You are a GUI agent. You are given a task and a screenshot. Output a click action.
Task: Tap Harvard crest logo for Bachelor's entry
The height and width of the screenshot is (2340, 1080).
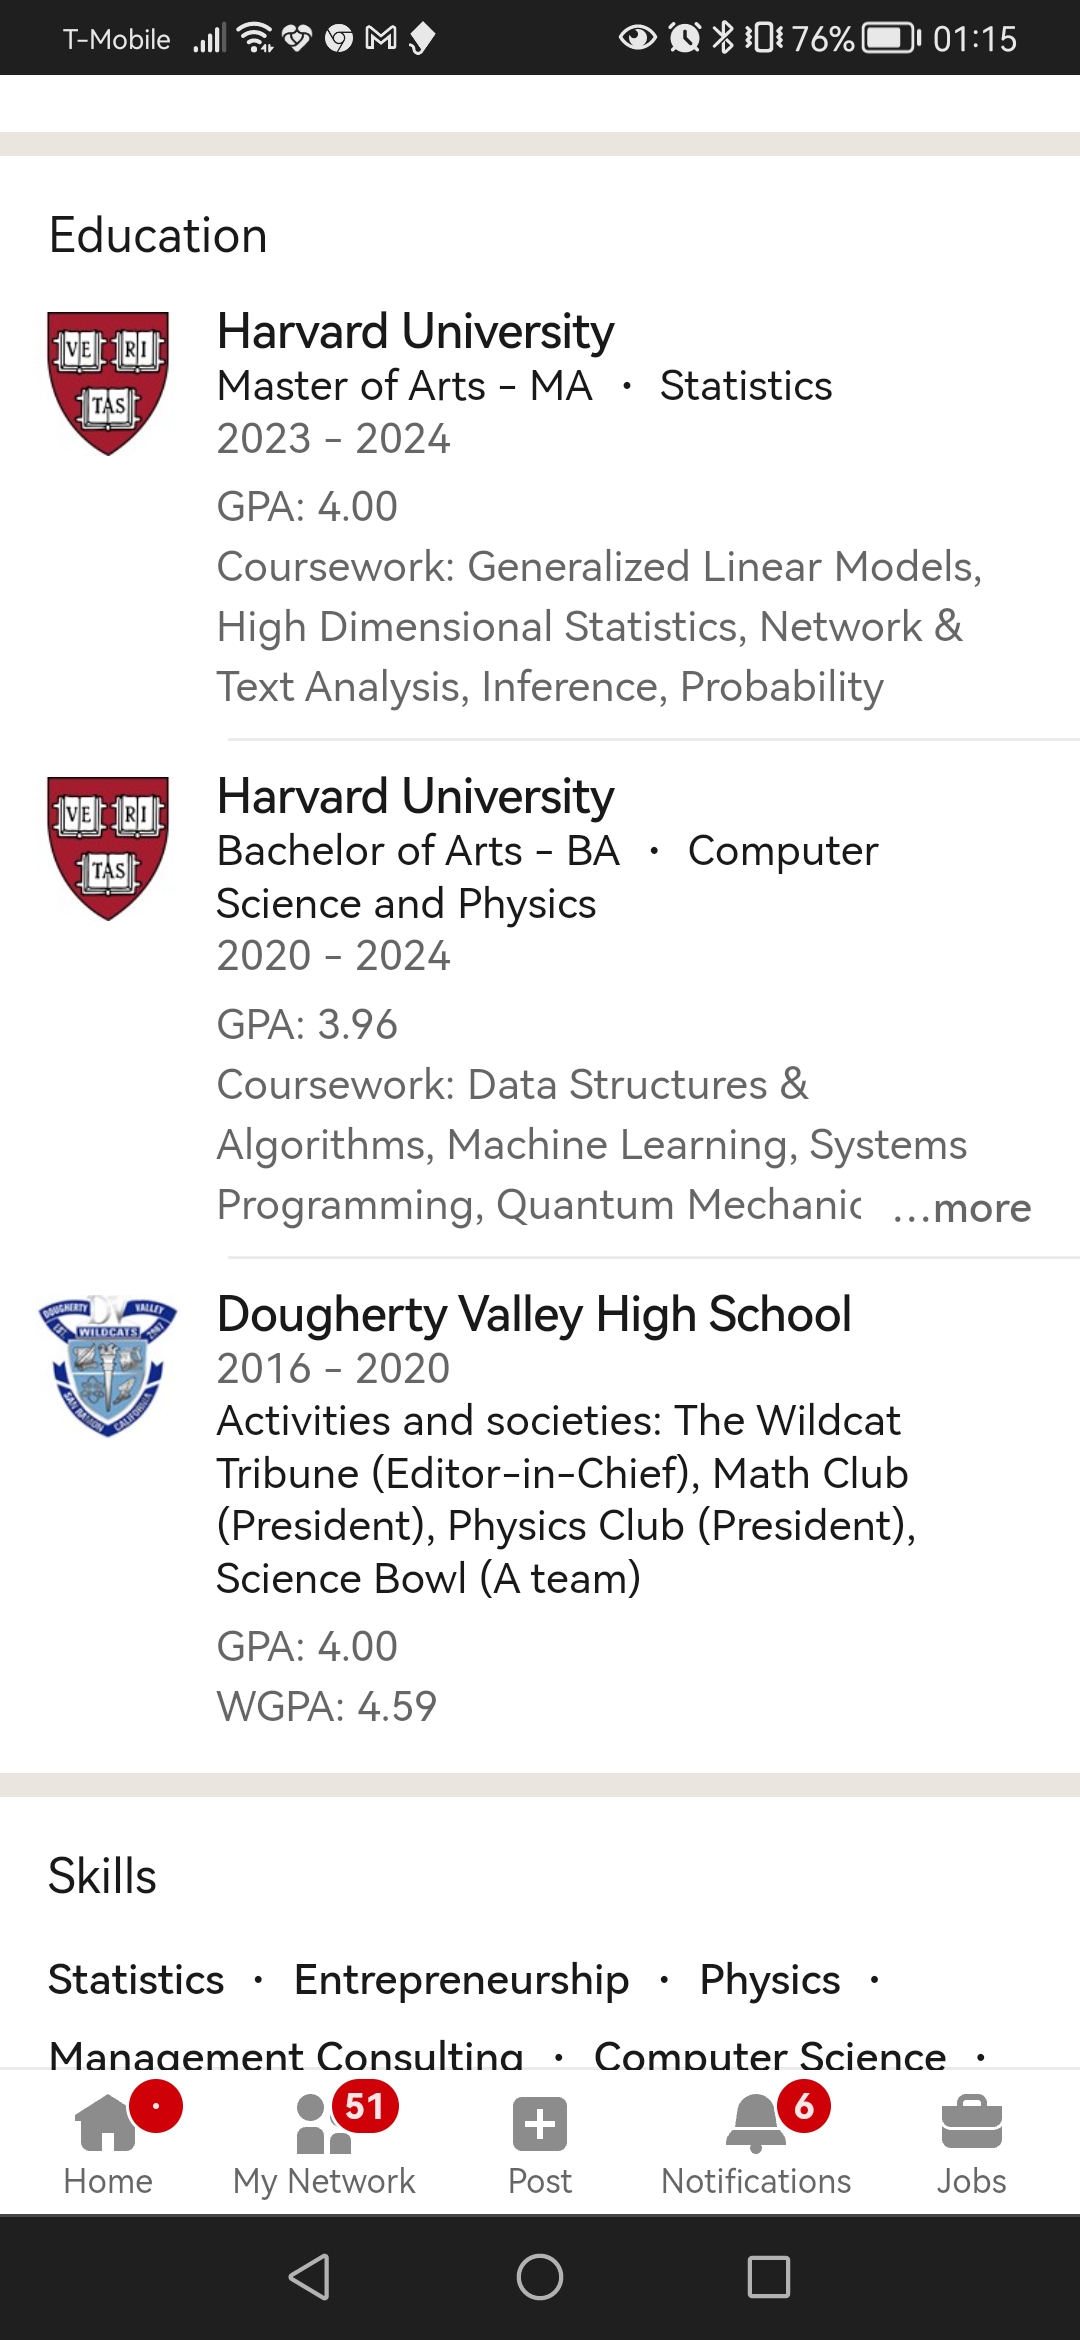(108, 849)
